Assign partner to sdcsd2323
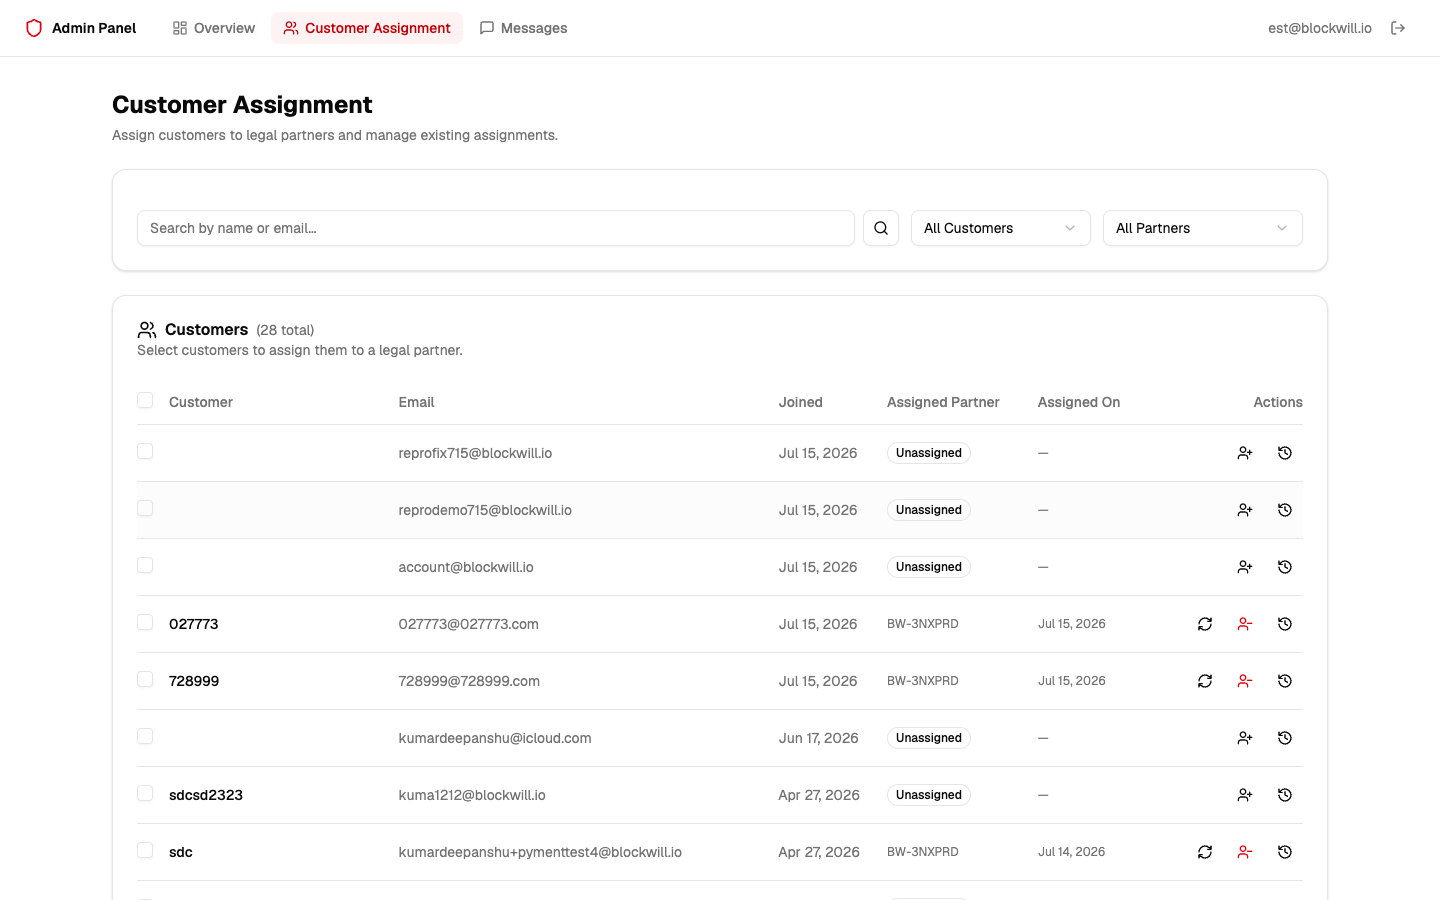 tap(1245, 795)
